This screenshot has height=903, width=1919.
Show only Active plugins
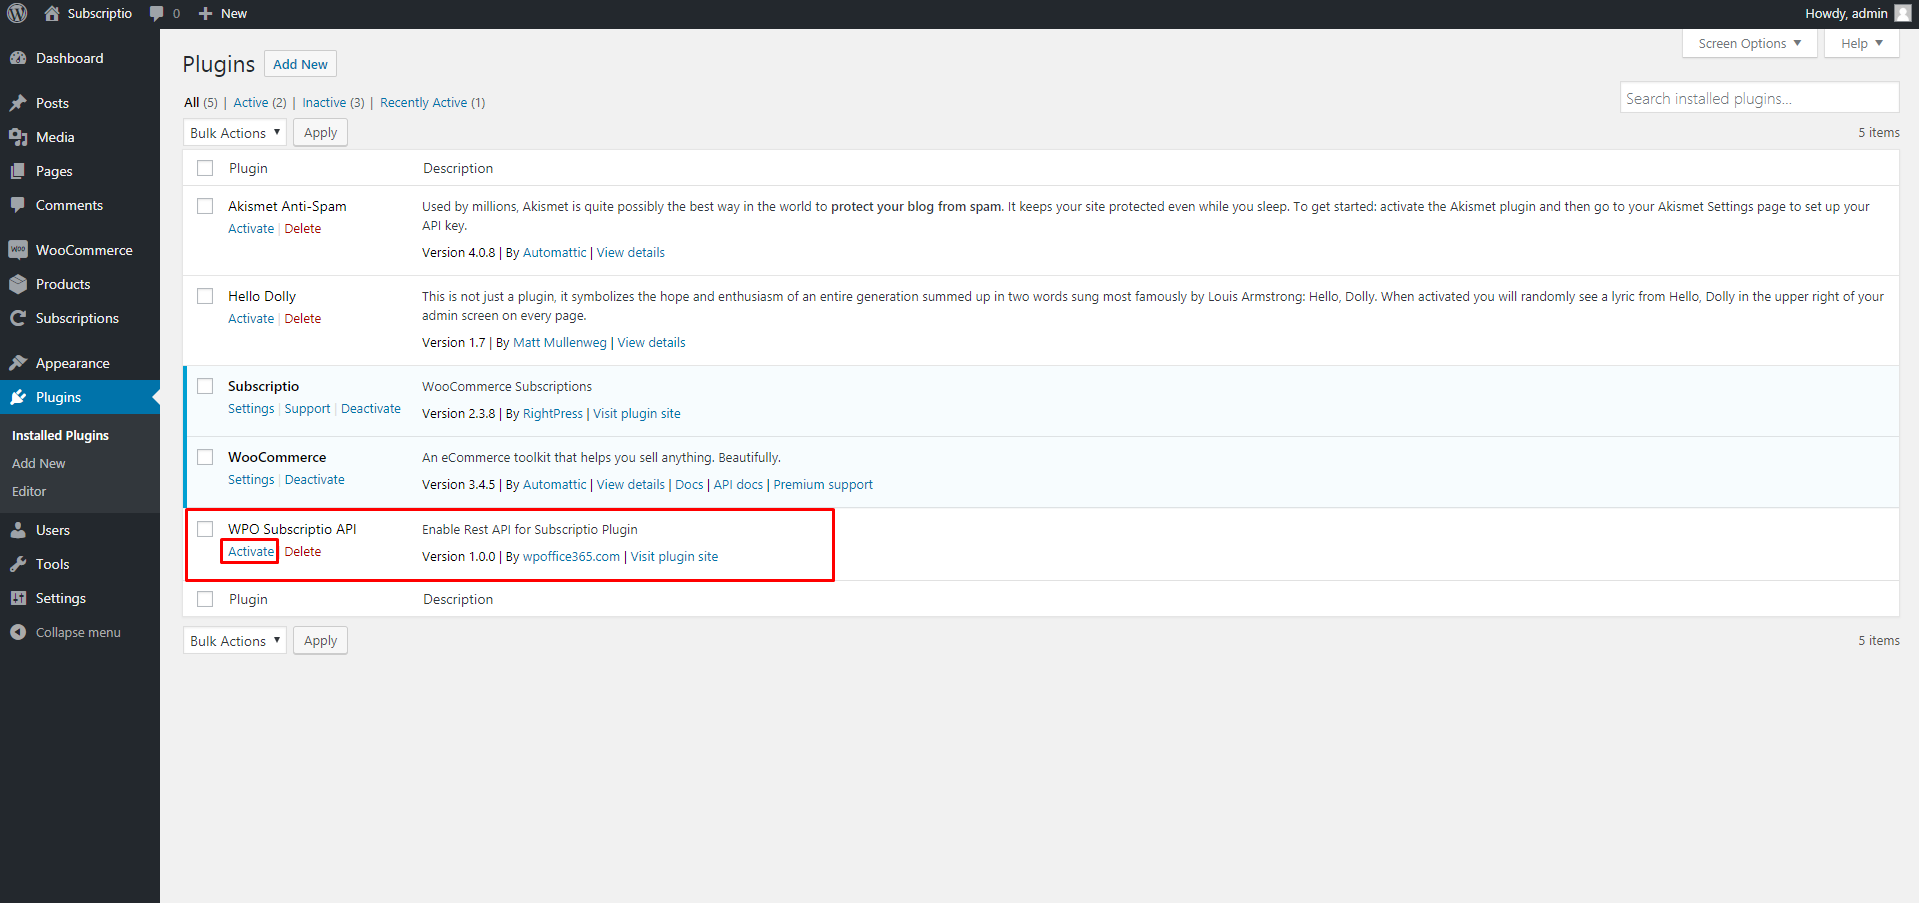point(251,102)
